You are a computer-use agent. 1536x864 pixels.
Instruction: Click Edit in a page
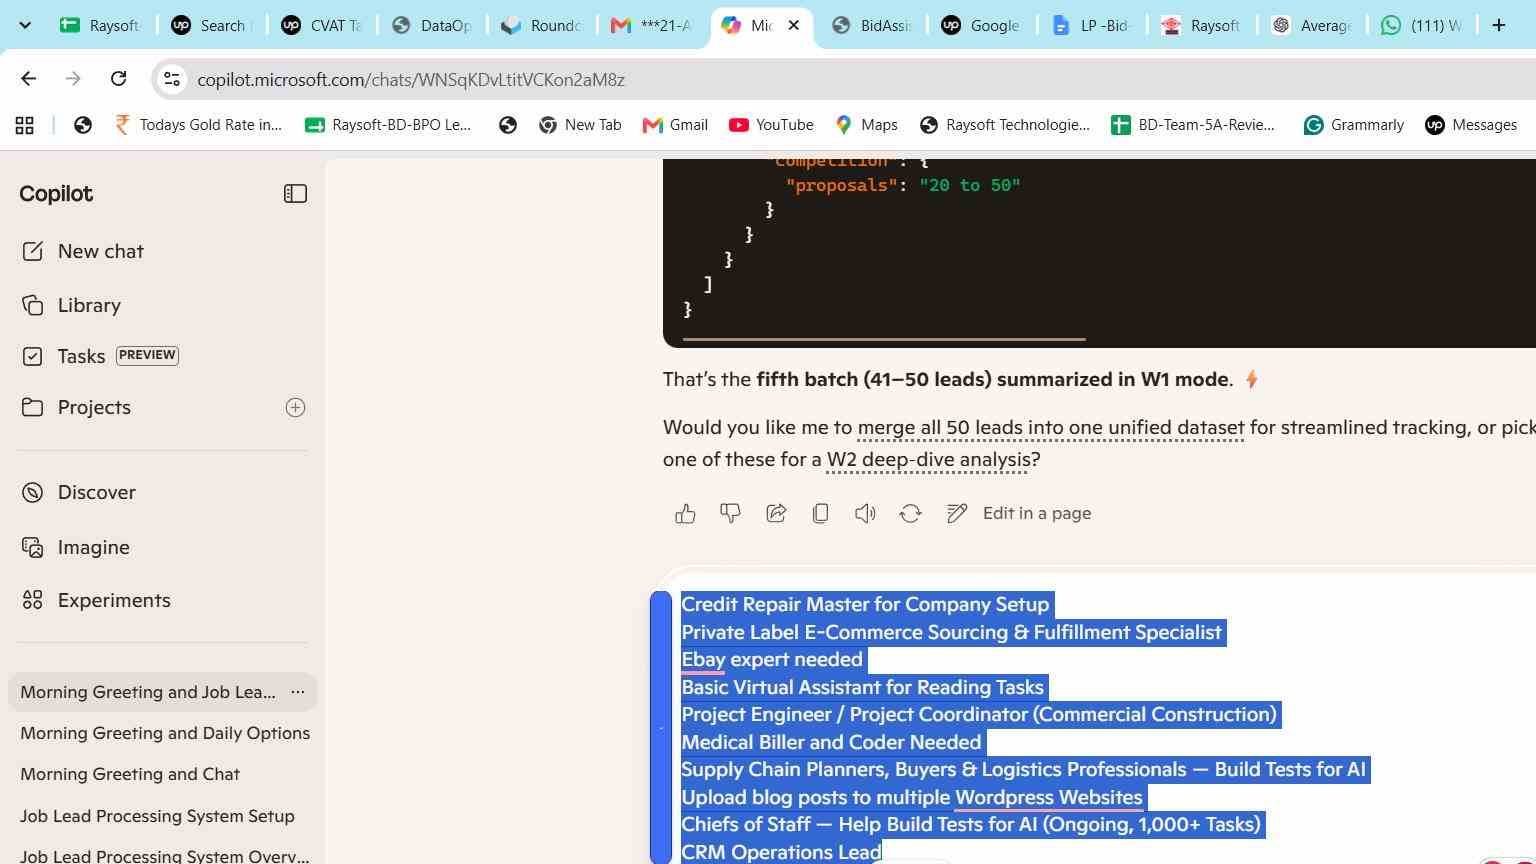[x=1019, y=514]
